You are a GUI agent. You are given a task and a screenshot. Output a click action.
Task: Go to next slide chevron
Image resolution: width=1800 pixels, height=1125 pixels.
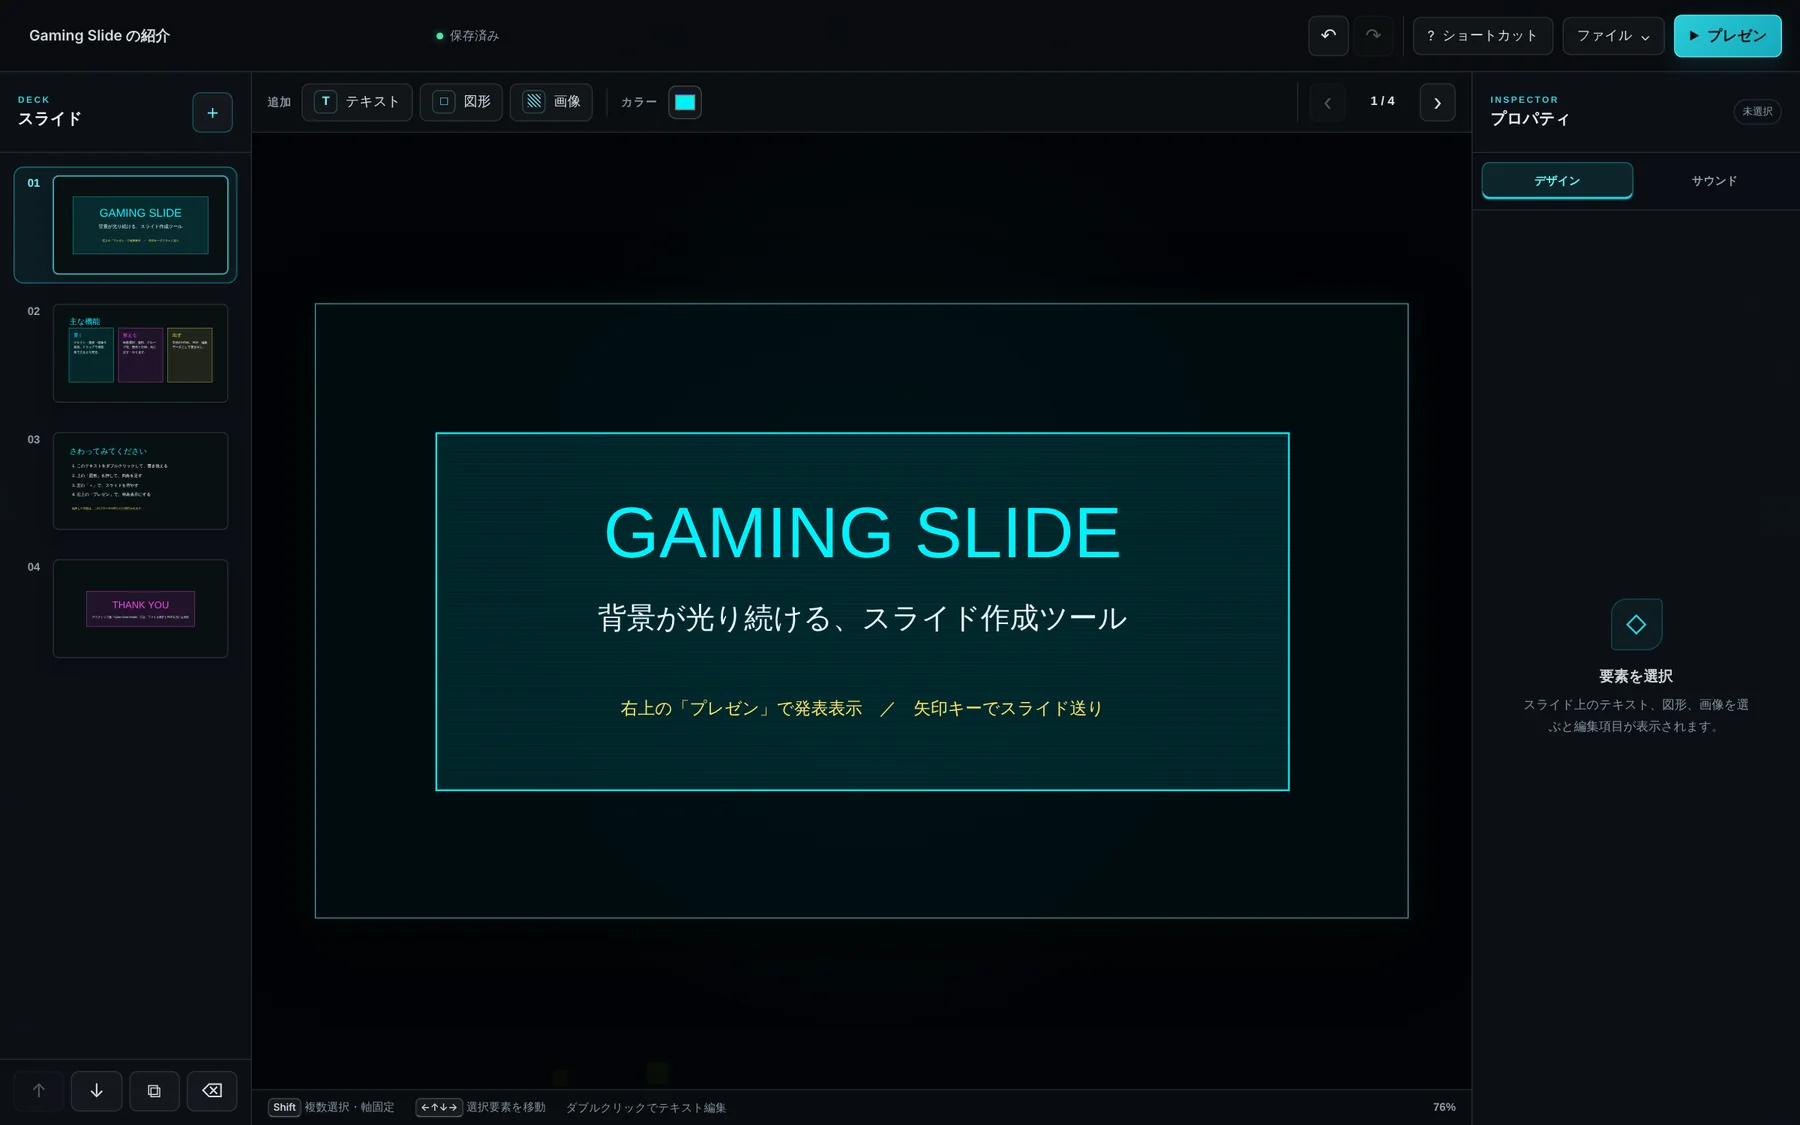point(1437,103)
